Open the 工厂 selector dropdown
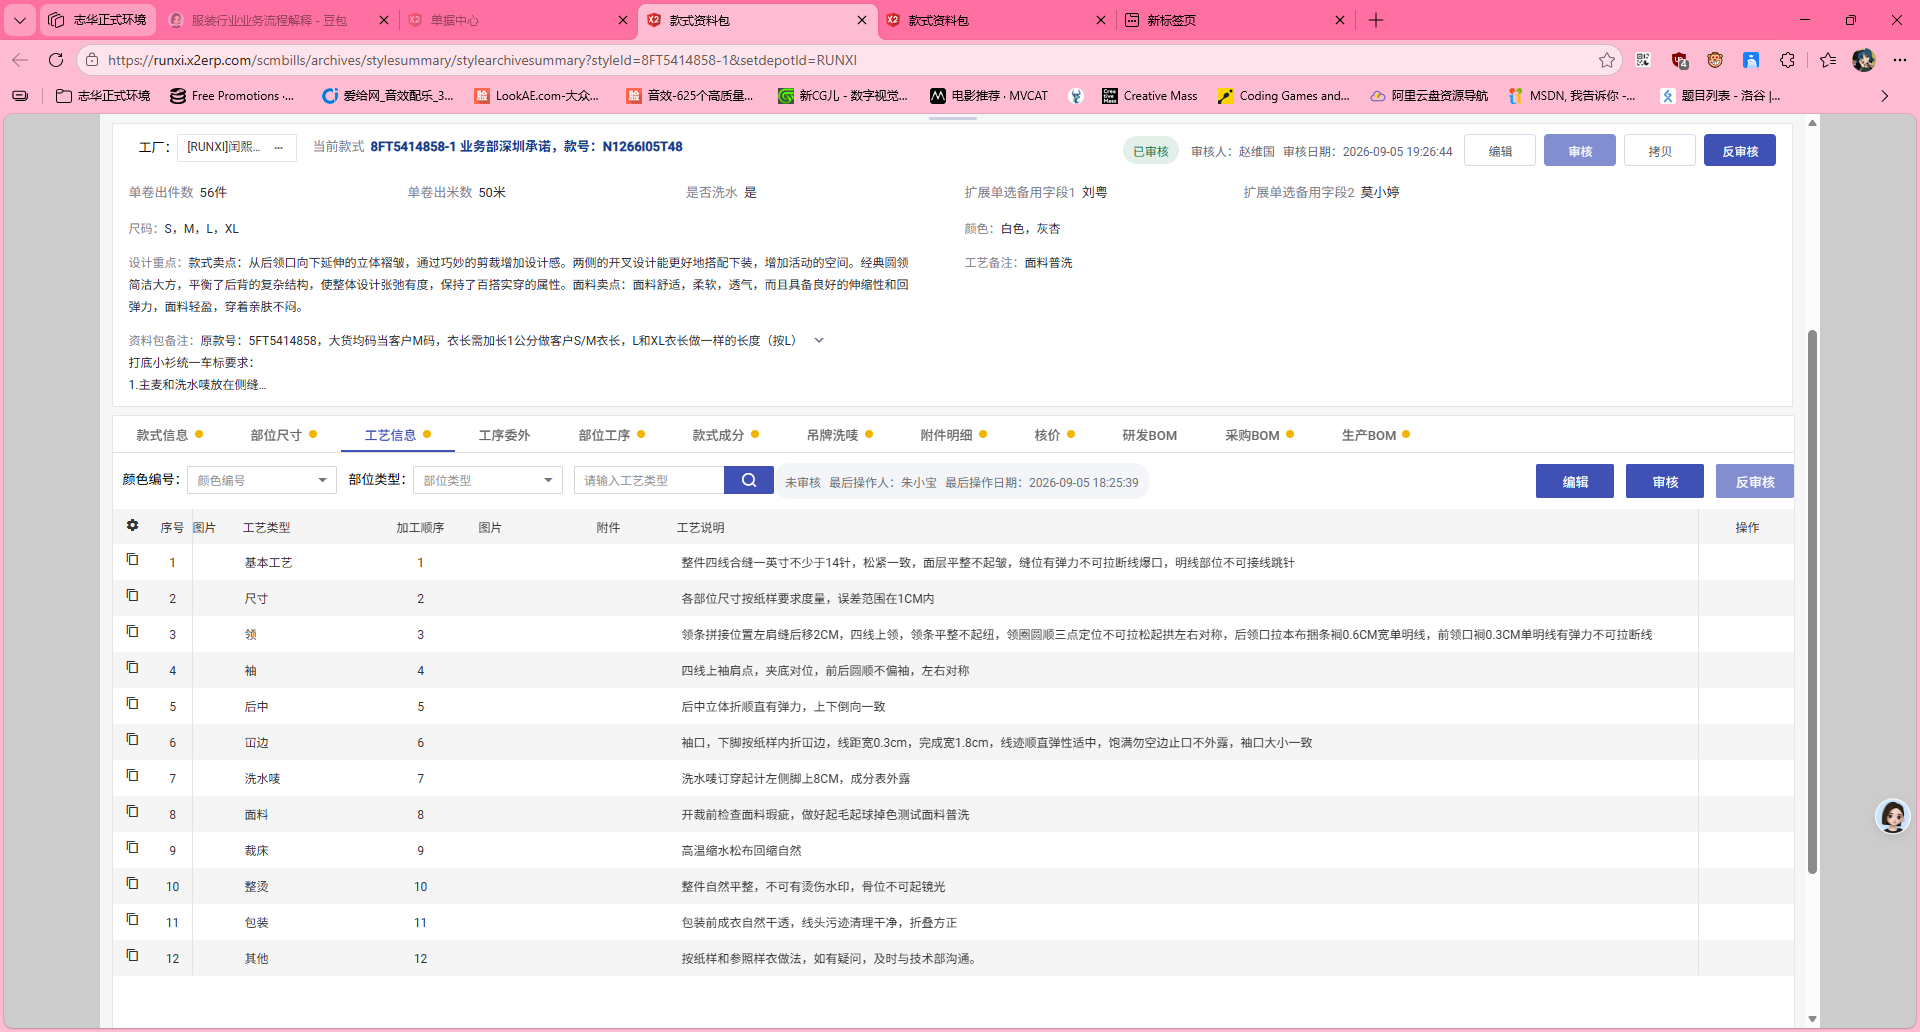Image resolution: width=1920 pixels, height=1032 pixels. (x=237, y=148)
